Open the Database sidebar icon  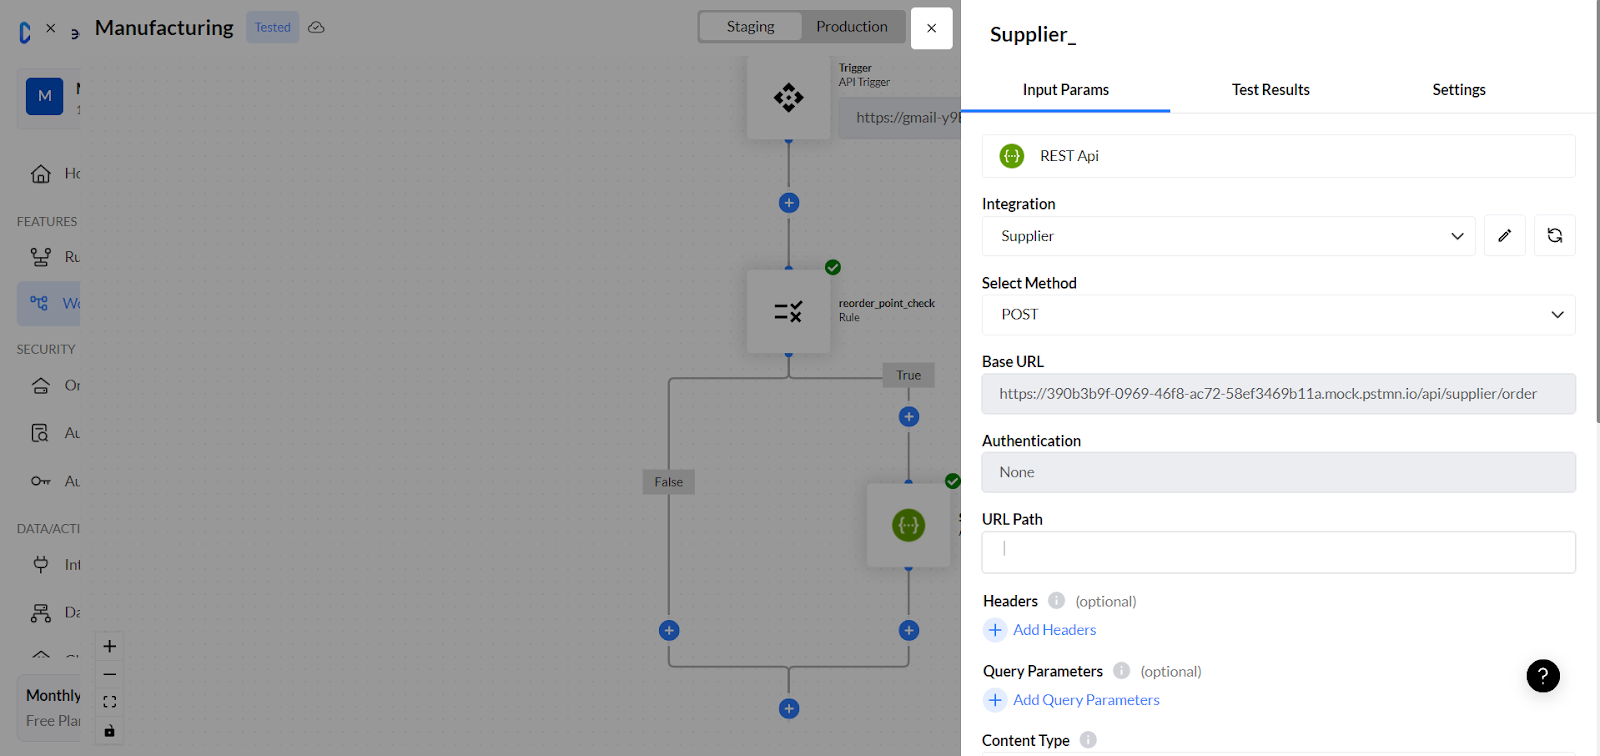(x=40, y=612)
